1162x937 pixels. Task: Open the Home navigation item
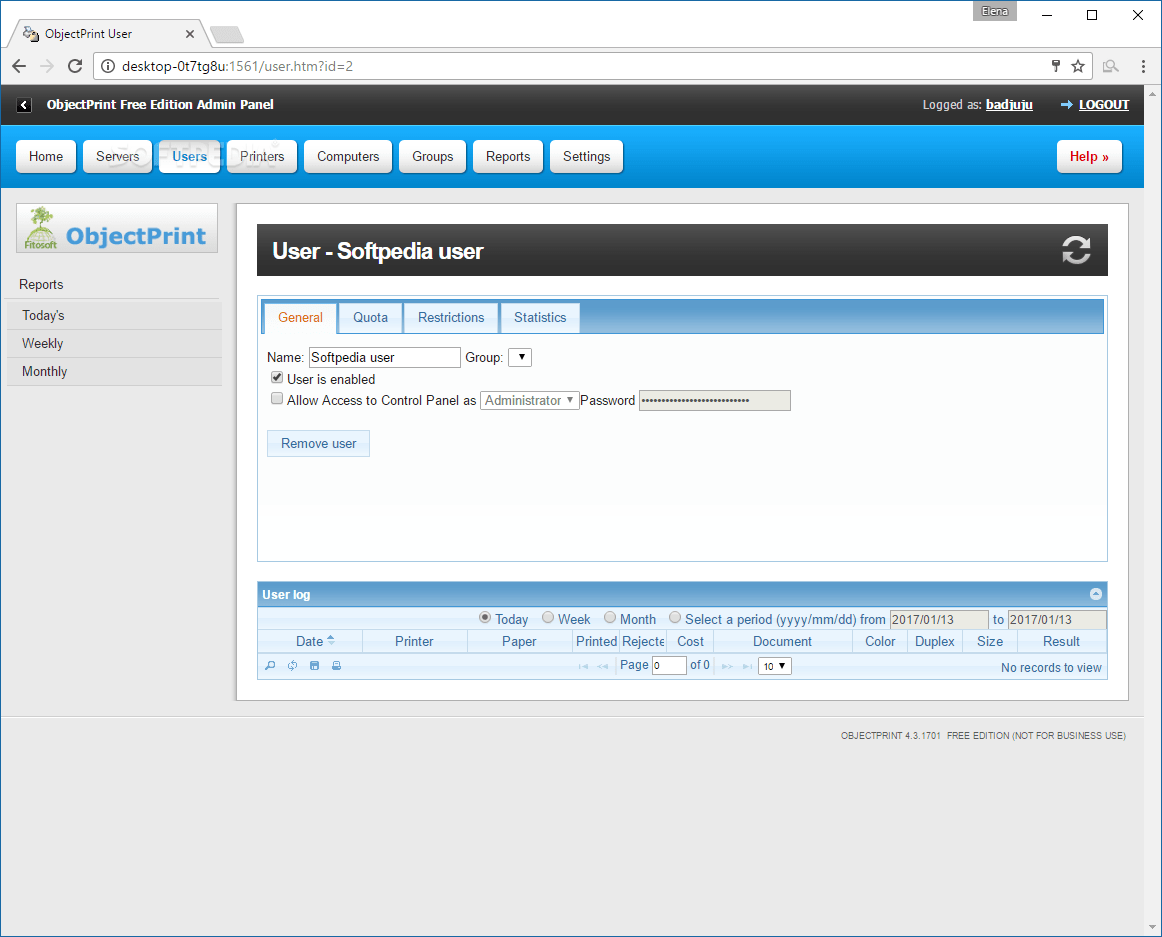tap(46, 156)
